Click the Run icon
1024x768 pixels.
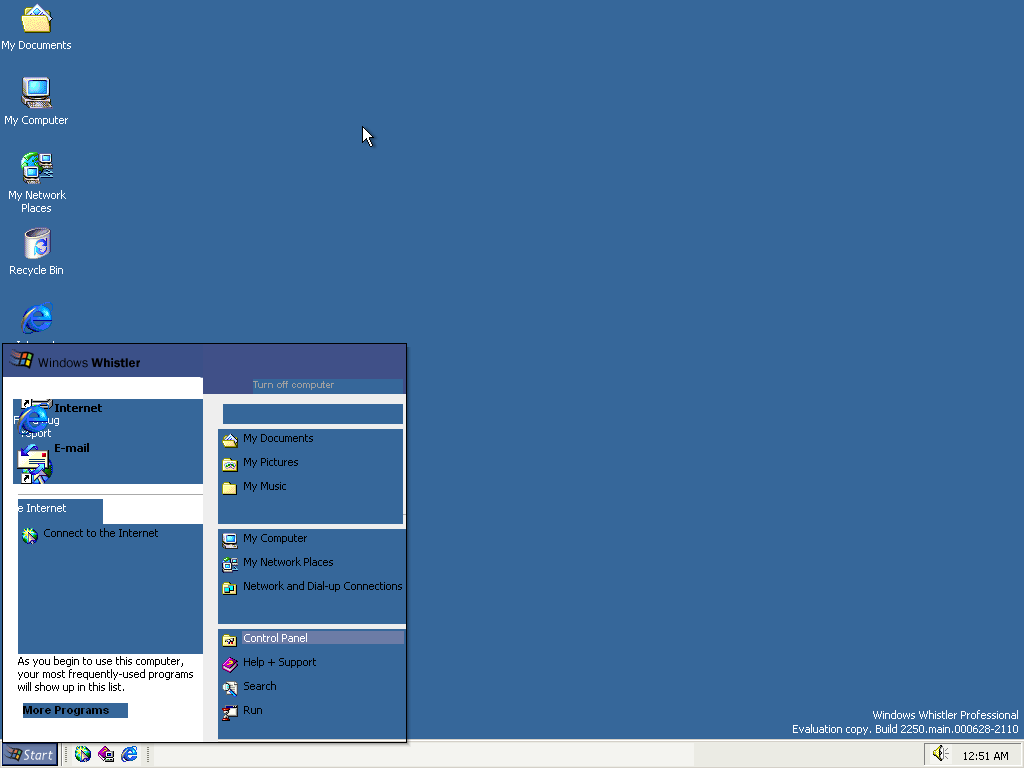coord(230,712)
